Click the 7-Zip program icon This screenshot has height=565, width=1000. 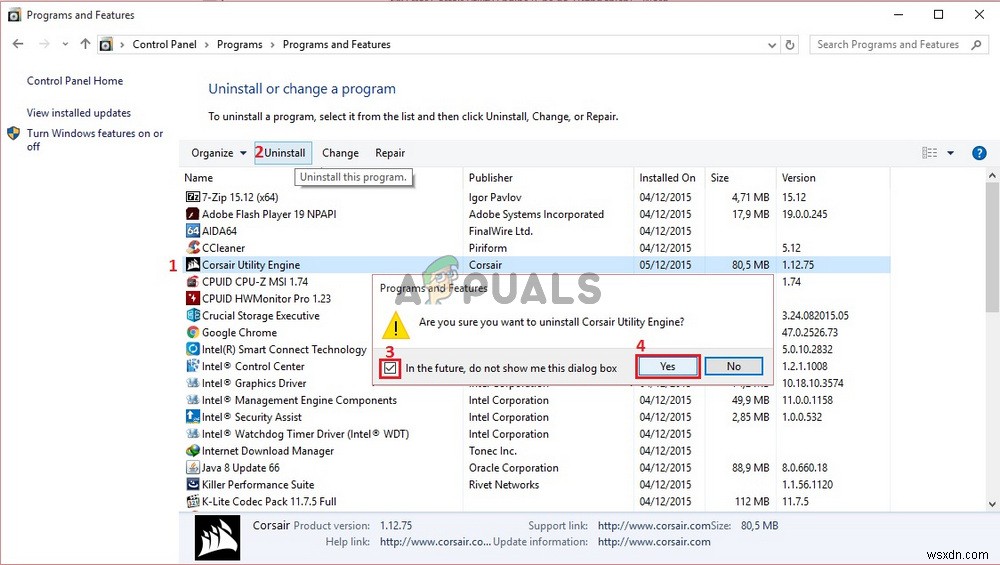pos(193,197)
